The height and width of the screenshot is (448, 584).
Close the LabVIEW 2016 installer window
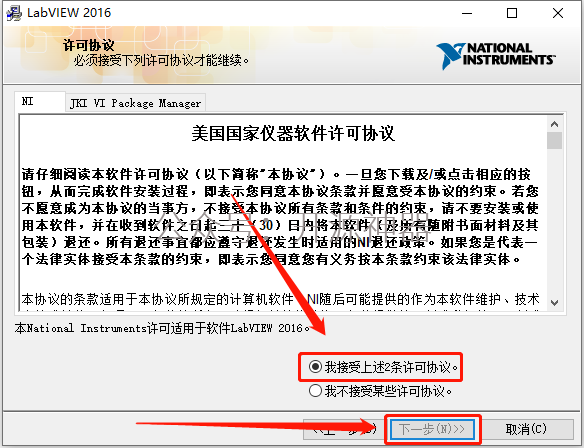558,13
